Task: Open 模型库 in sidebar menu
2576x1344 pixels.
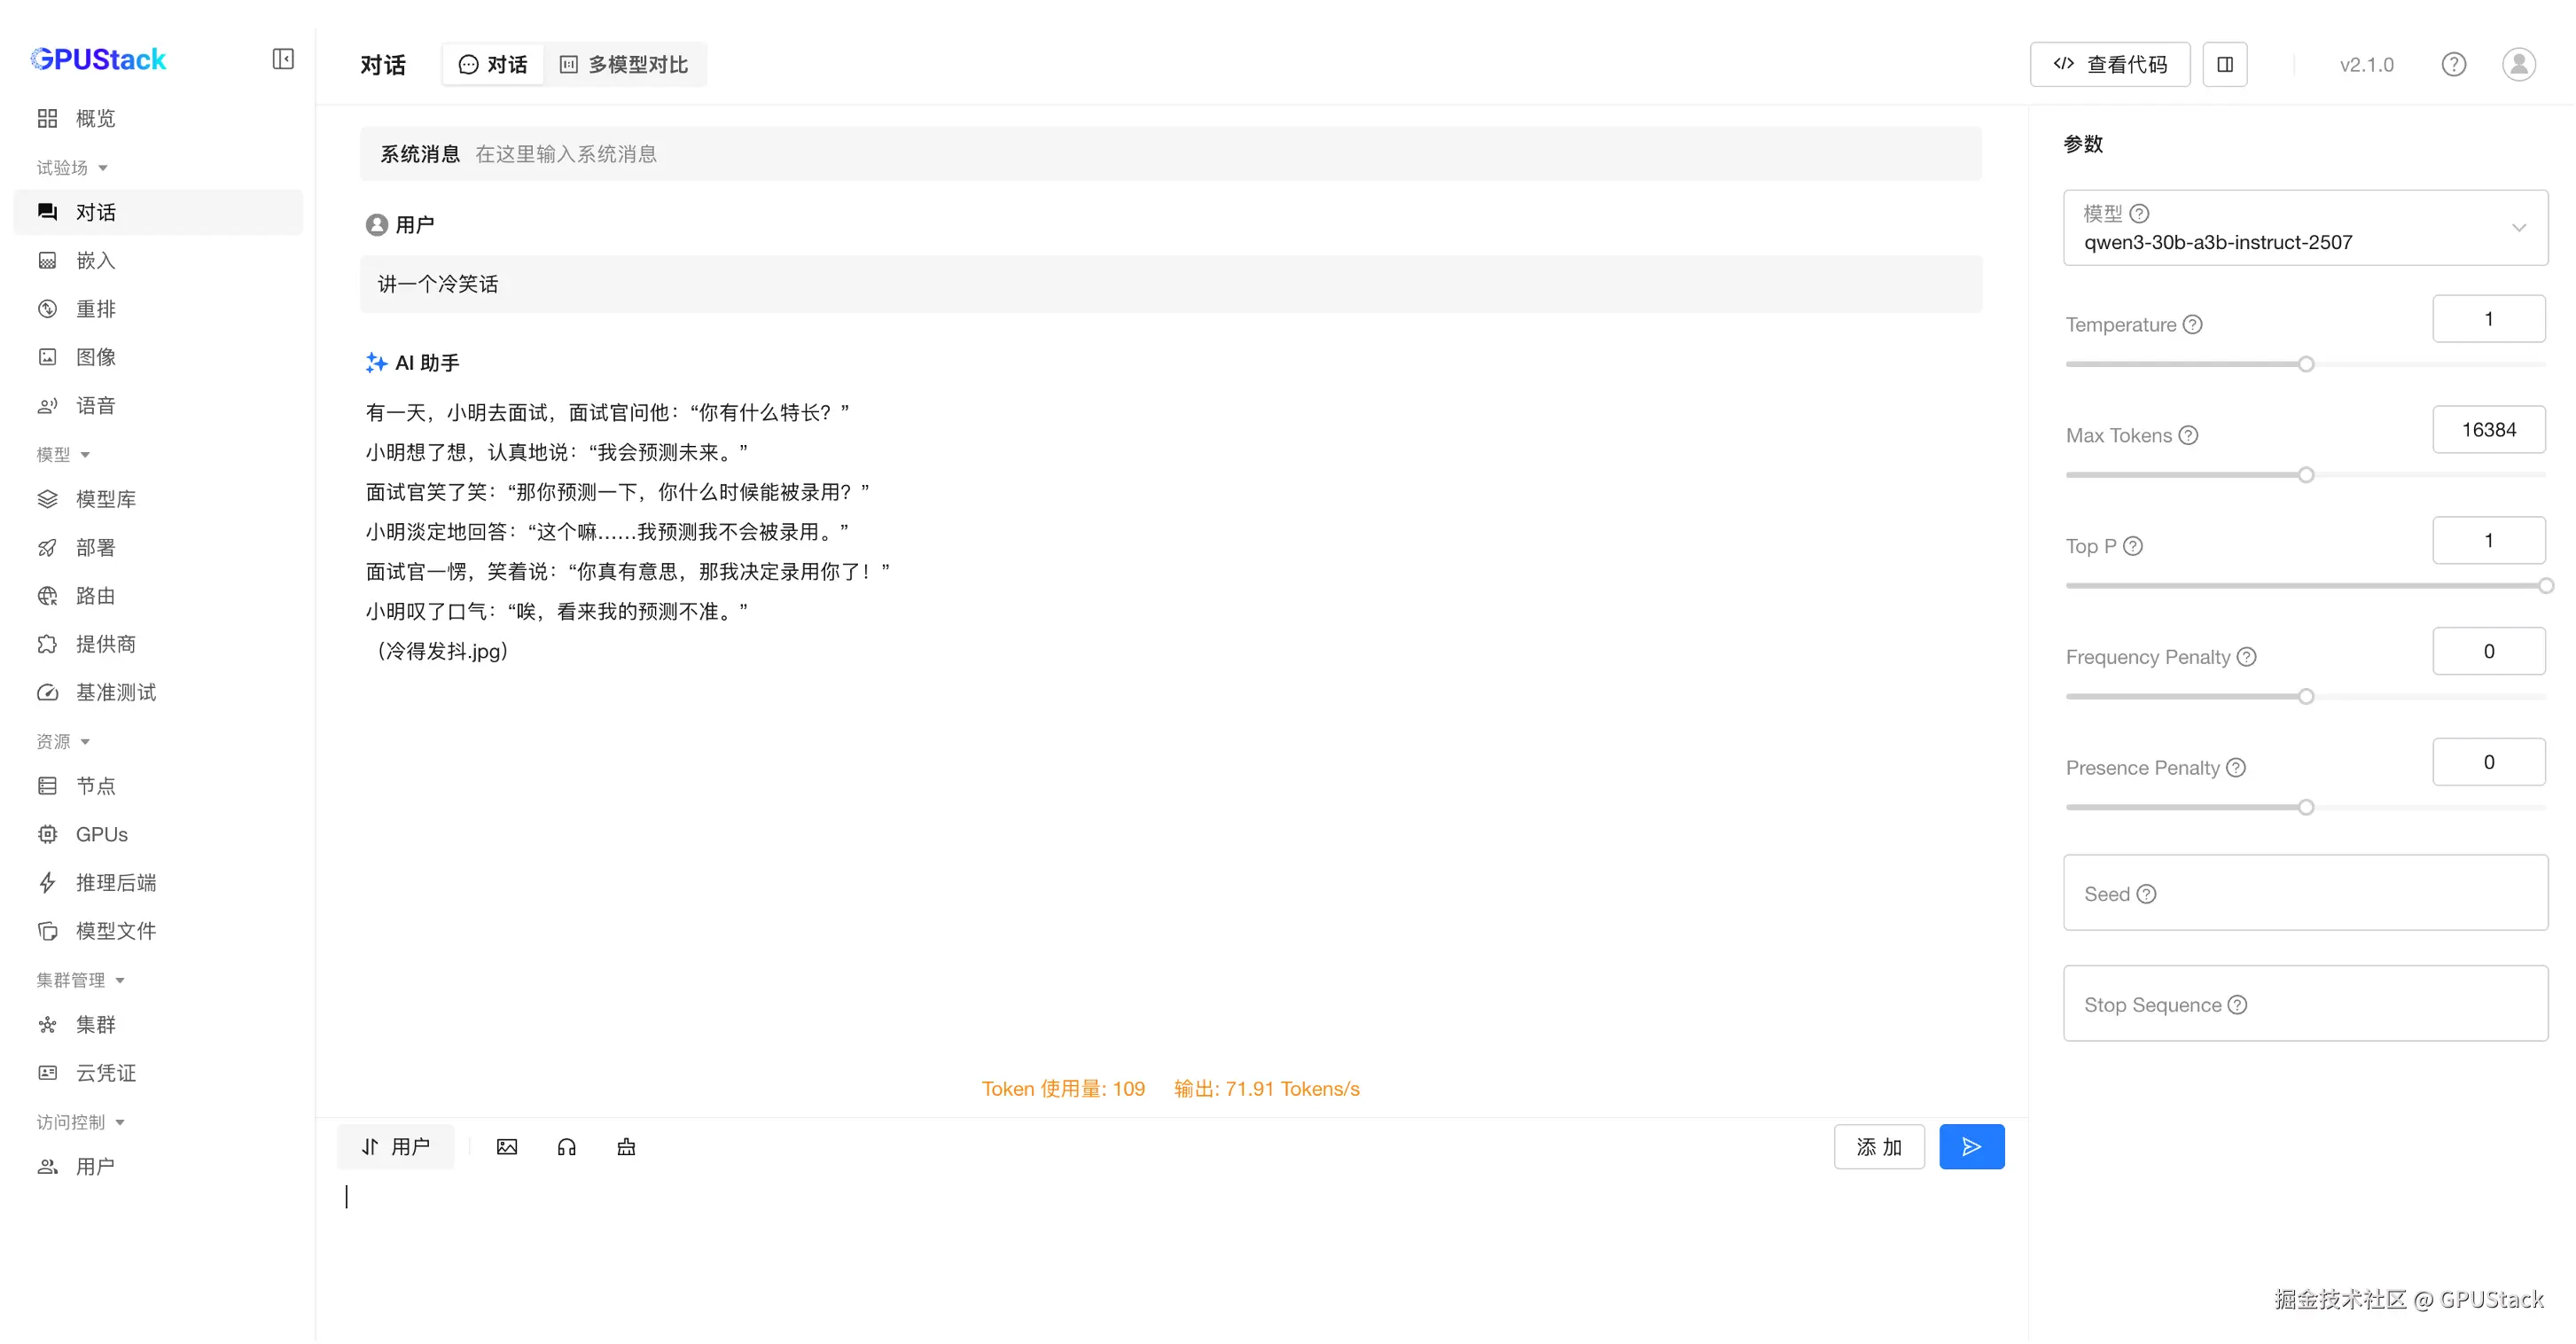Action: click(x=105, y=499)
